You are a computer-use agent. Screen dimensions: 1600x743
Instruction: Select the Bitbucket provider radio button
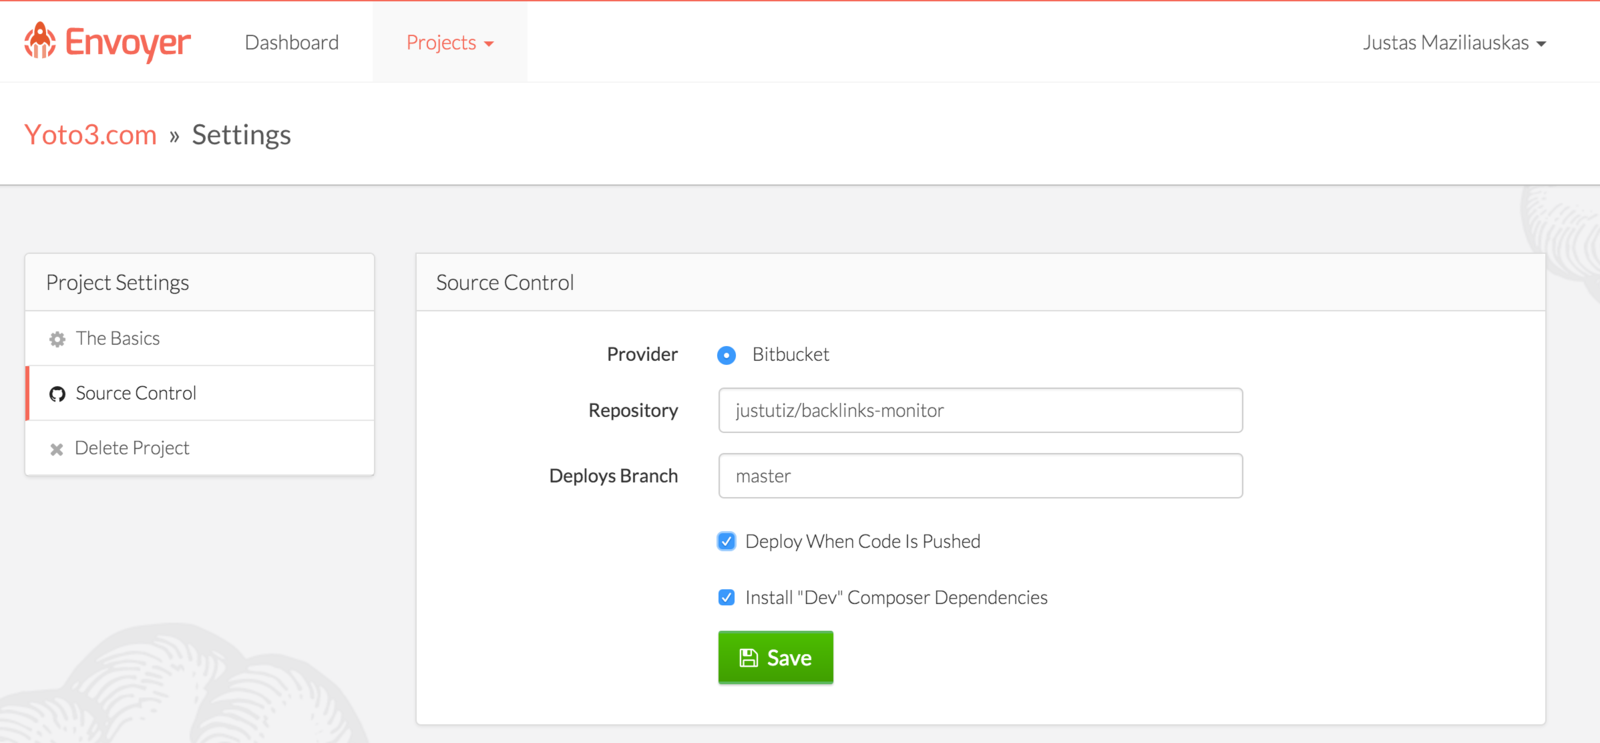click(727, 355)
